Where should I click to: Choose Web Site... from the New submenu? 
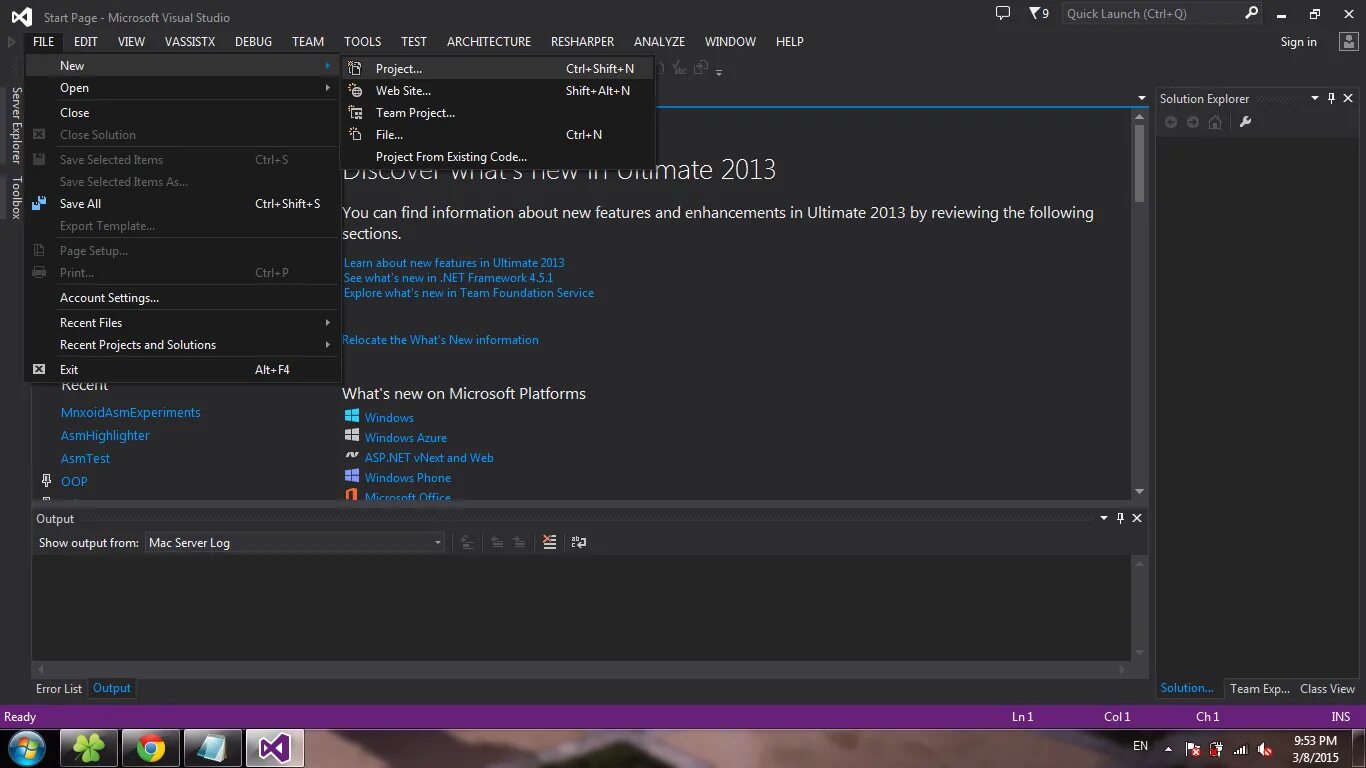coord(497,91)
